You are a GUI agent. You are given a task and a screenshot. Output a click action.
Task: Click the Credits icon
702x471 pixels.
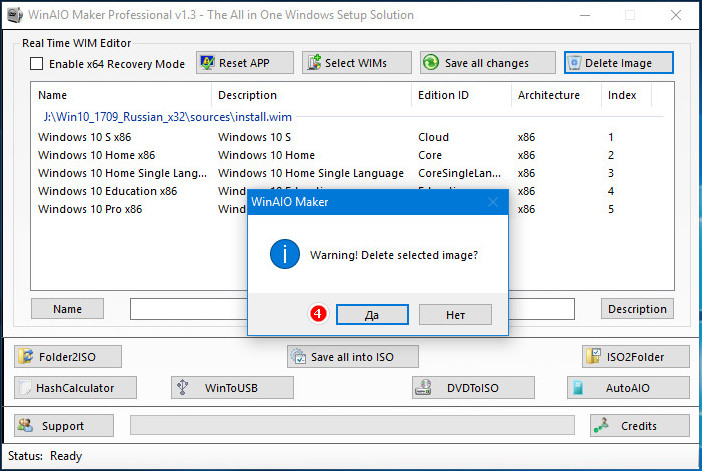tap(601, 426)
